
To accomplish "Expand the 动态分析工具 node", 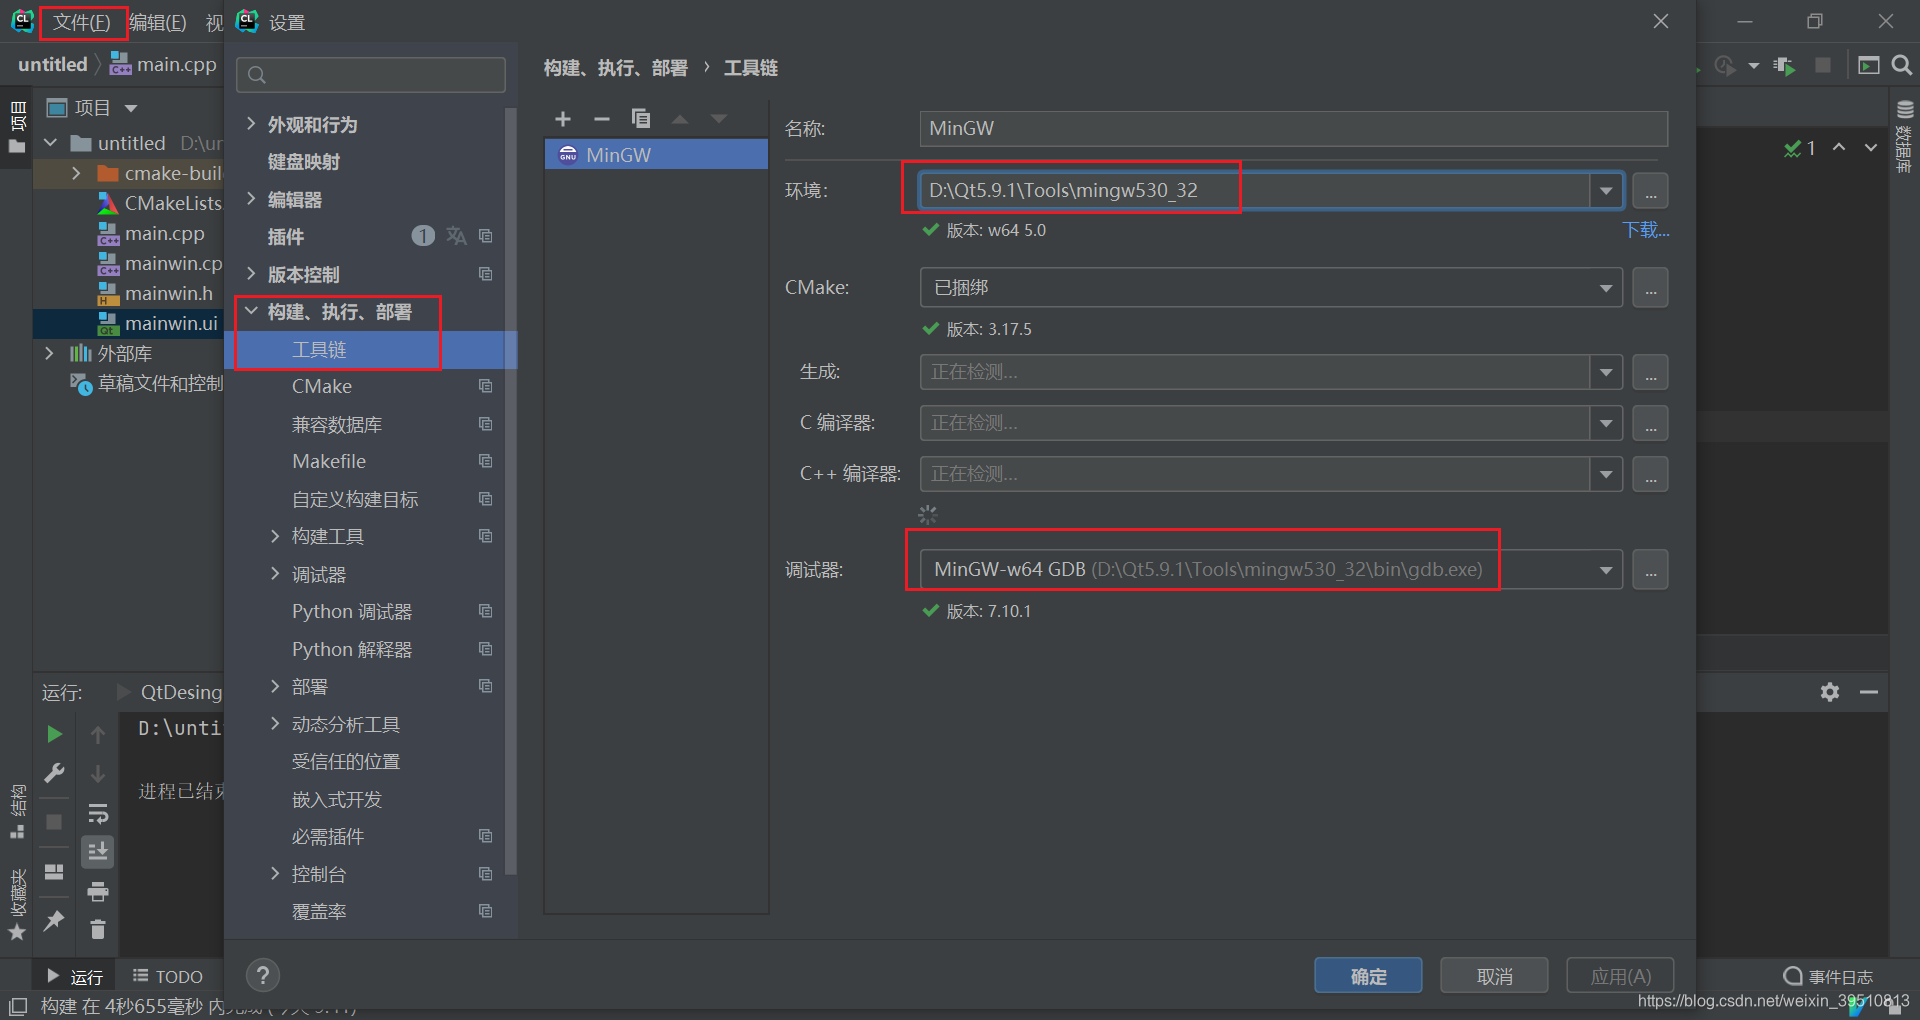I will 275,724.
